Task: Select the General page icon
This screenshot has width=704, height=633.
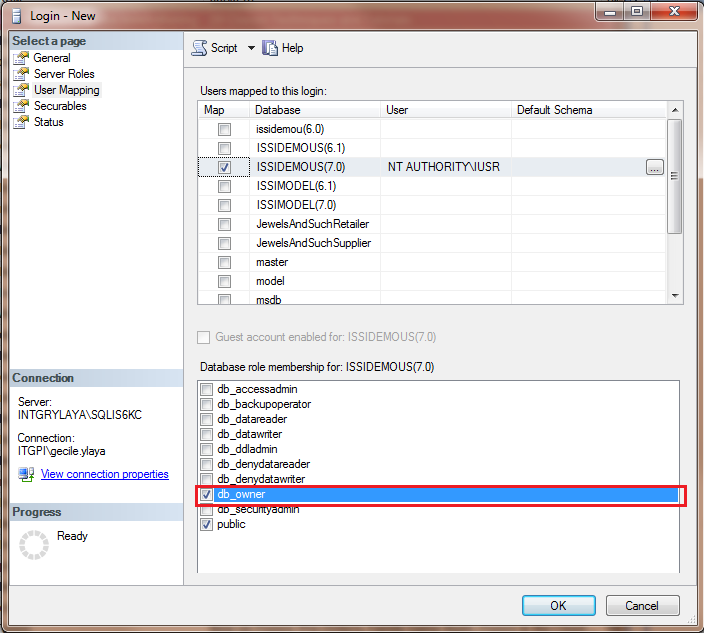Action: pyautogui.click(x=21, y=58)
